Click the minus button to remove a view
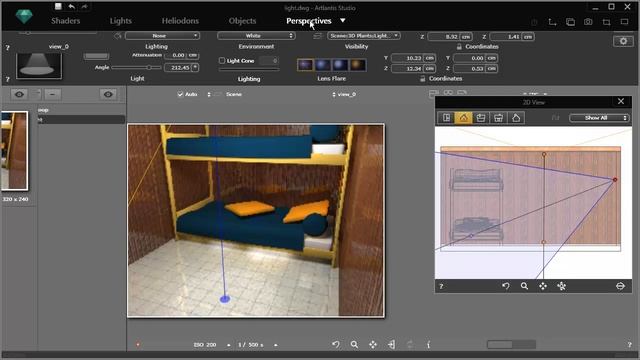640x360 pixels. [x=53, y=94]
